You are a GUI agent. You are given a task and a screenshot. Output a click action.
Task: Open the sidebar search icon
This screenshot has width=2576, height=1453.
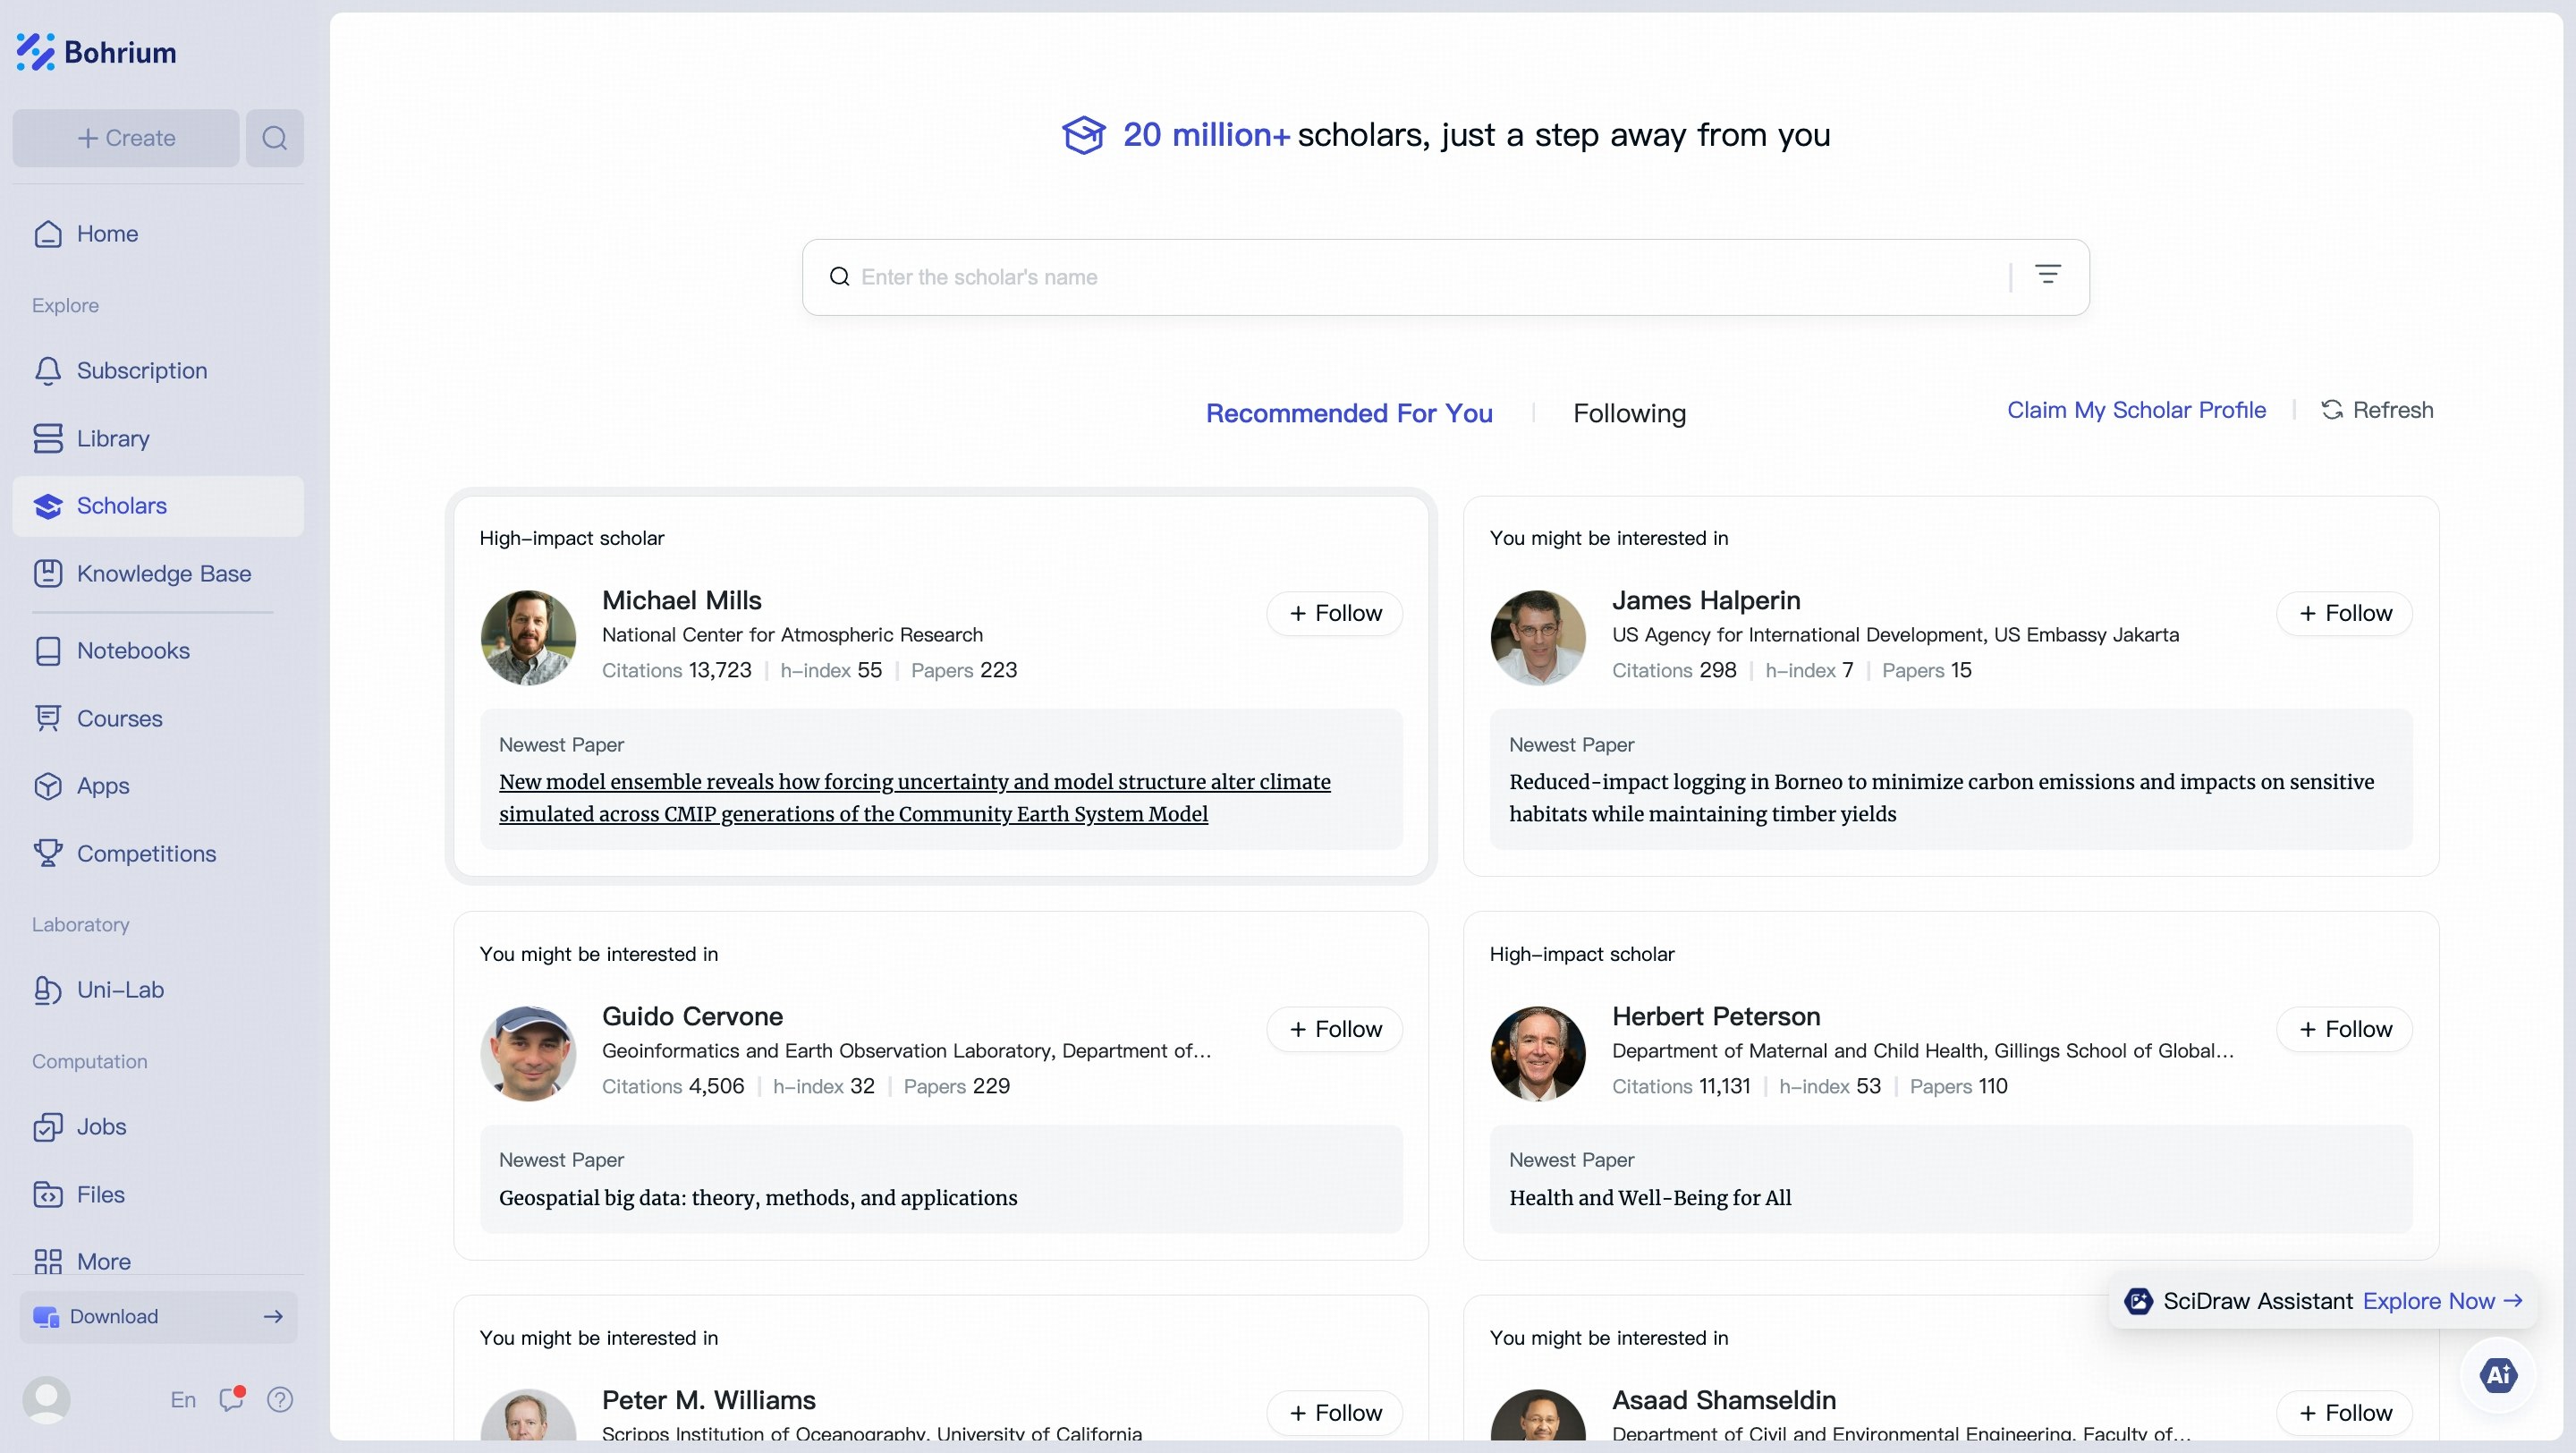(x=275, y=138)
